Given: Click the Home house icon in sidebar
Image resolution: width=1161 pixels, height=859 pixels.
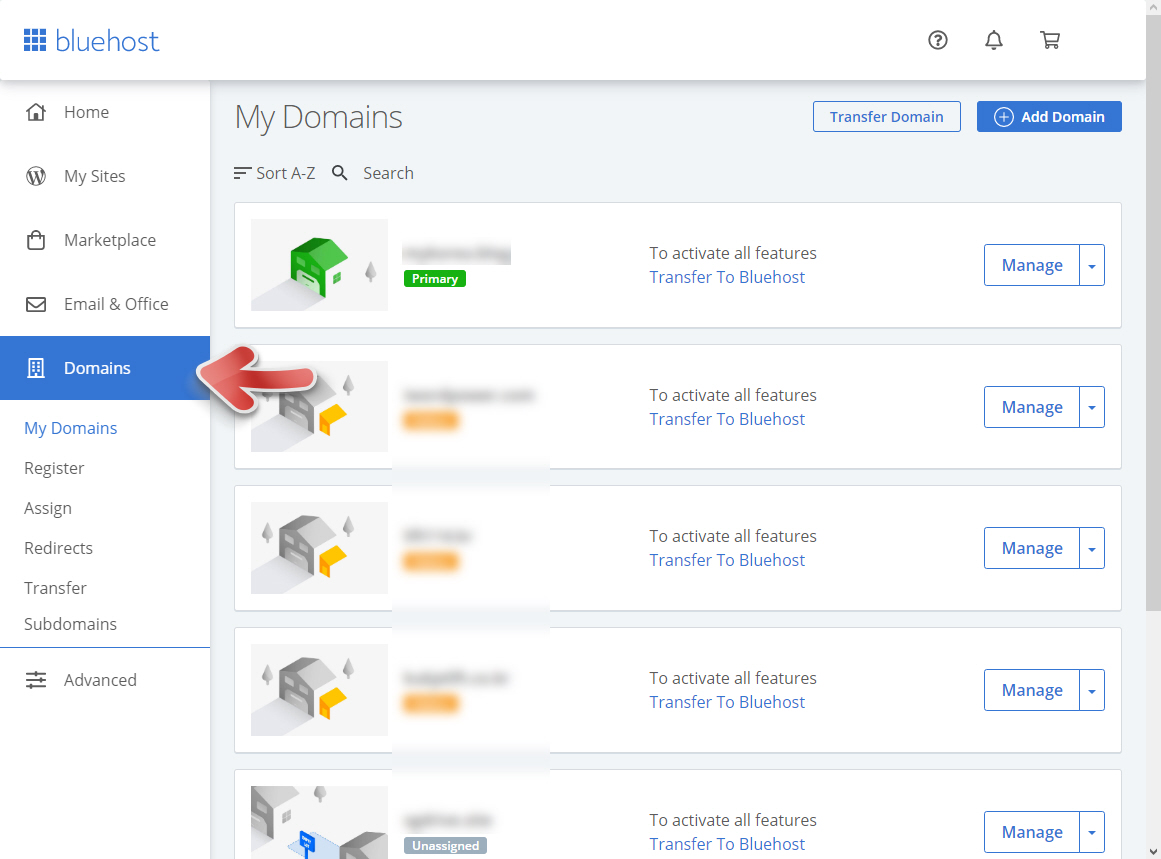Looking at the screenshot, I should pyautogui.click(x=36, y=112).
